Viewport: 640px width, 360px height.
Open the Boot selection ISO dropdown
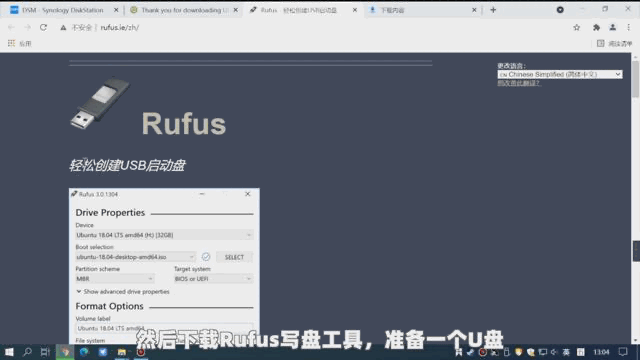tap(135, 257)
